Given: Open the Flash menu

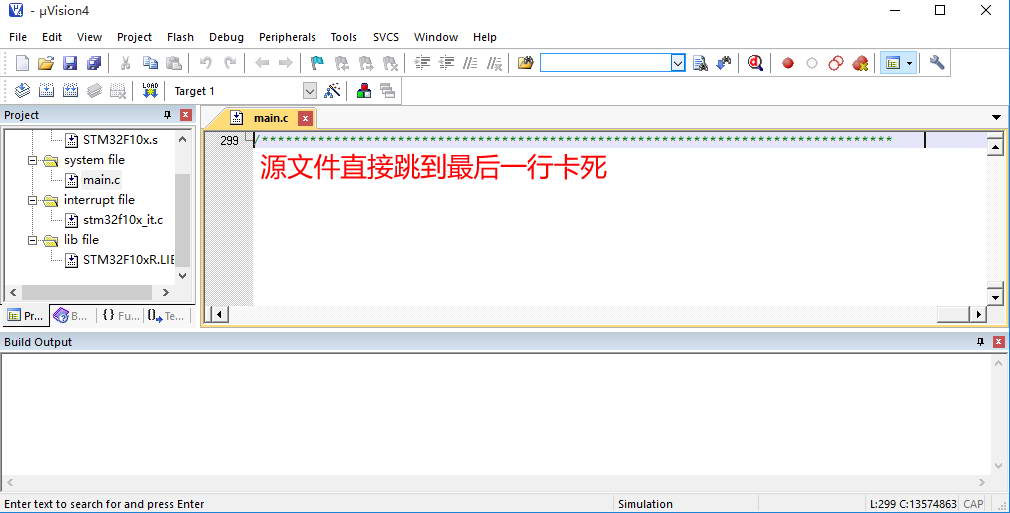Looking at the screenshot, I should pos(180,37).
